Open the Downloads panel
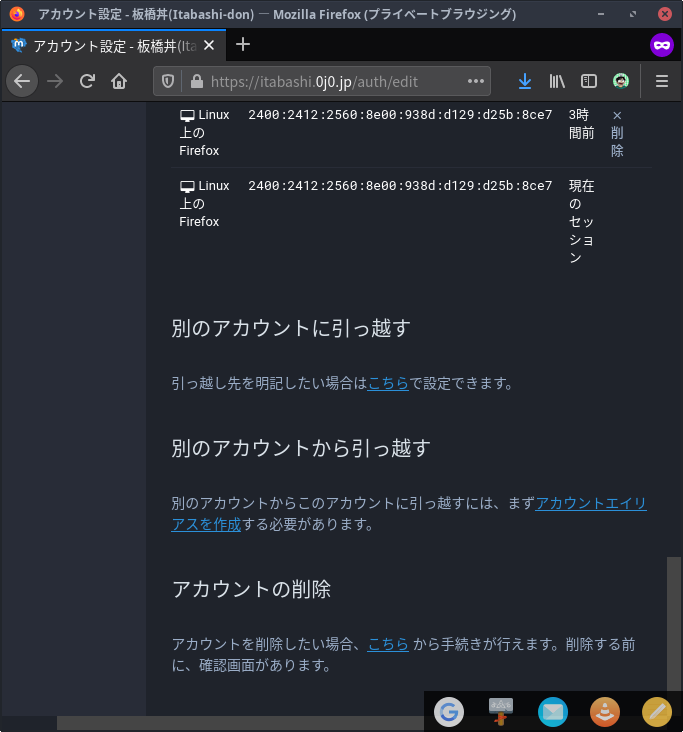 tap(524, 81)
